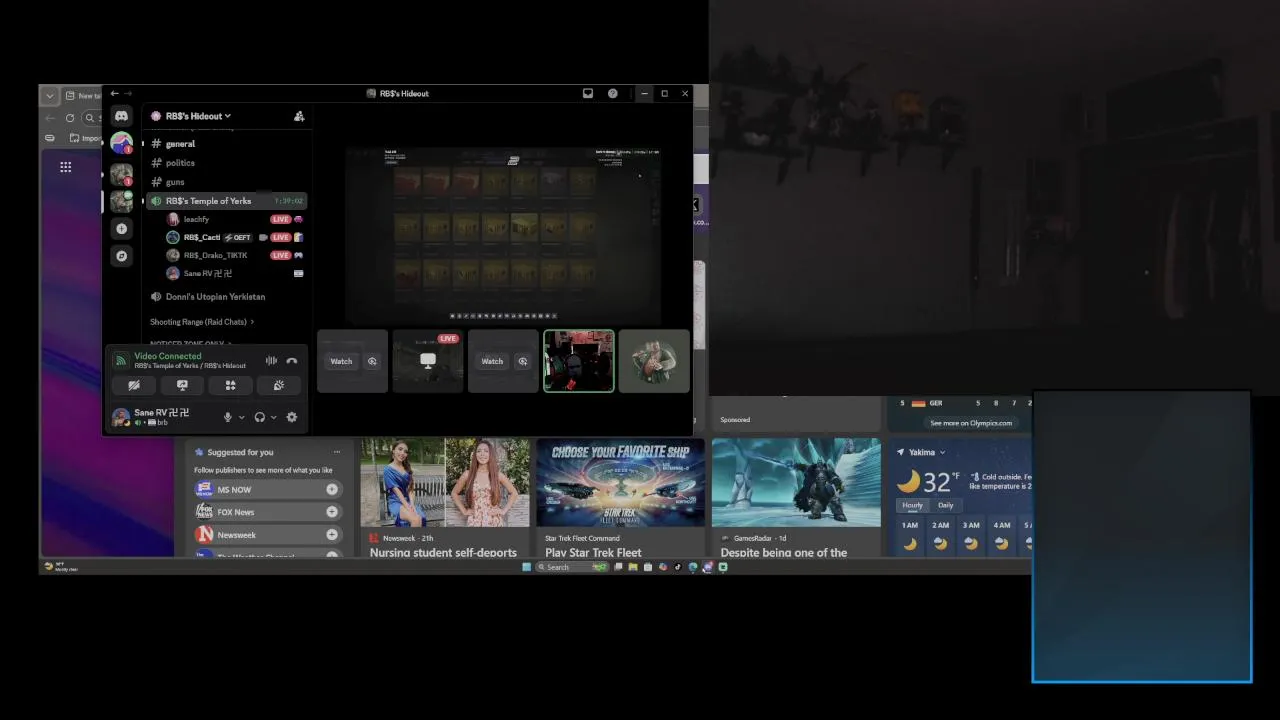This screenshot has width=1280, height=720.
Task: Select user leachfy in voice channel
Action: [196, 219]
